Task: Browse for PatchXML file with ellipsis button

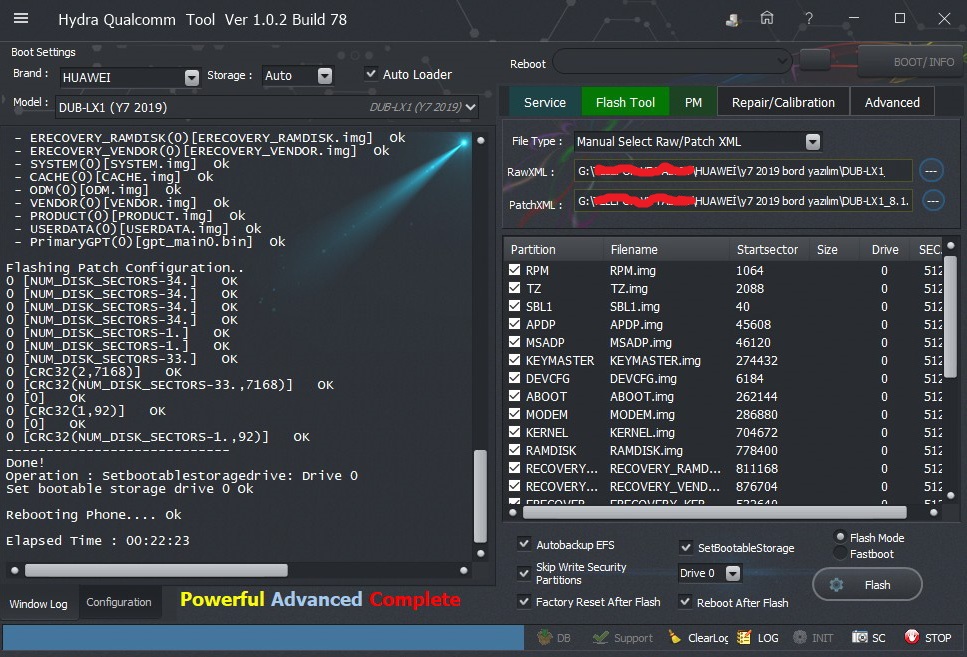Action: [932, 200]
